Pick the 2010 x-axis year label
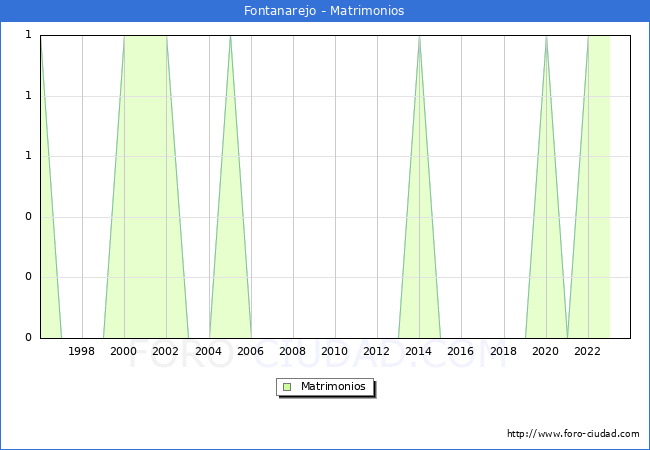The image size is (650, 450). pyautogui.click(x=334, y=351)
